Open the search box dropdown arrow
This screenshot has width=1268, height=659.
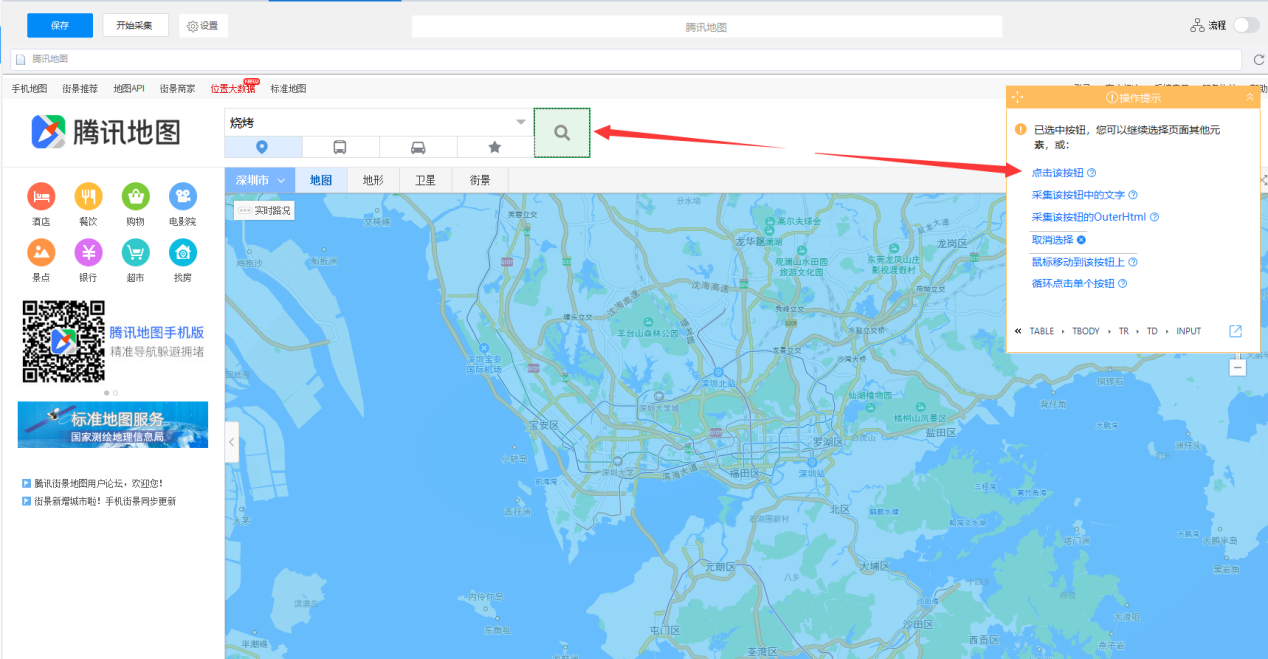pos(520,122)
